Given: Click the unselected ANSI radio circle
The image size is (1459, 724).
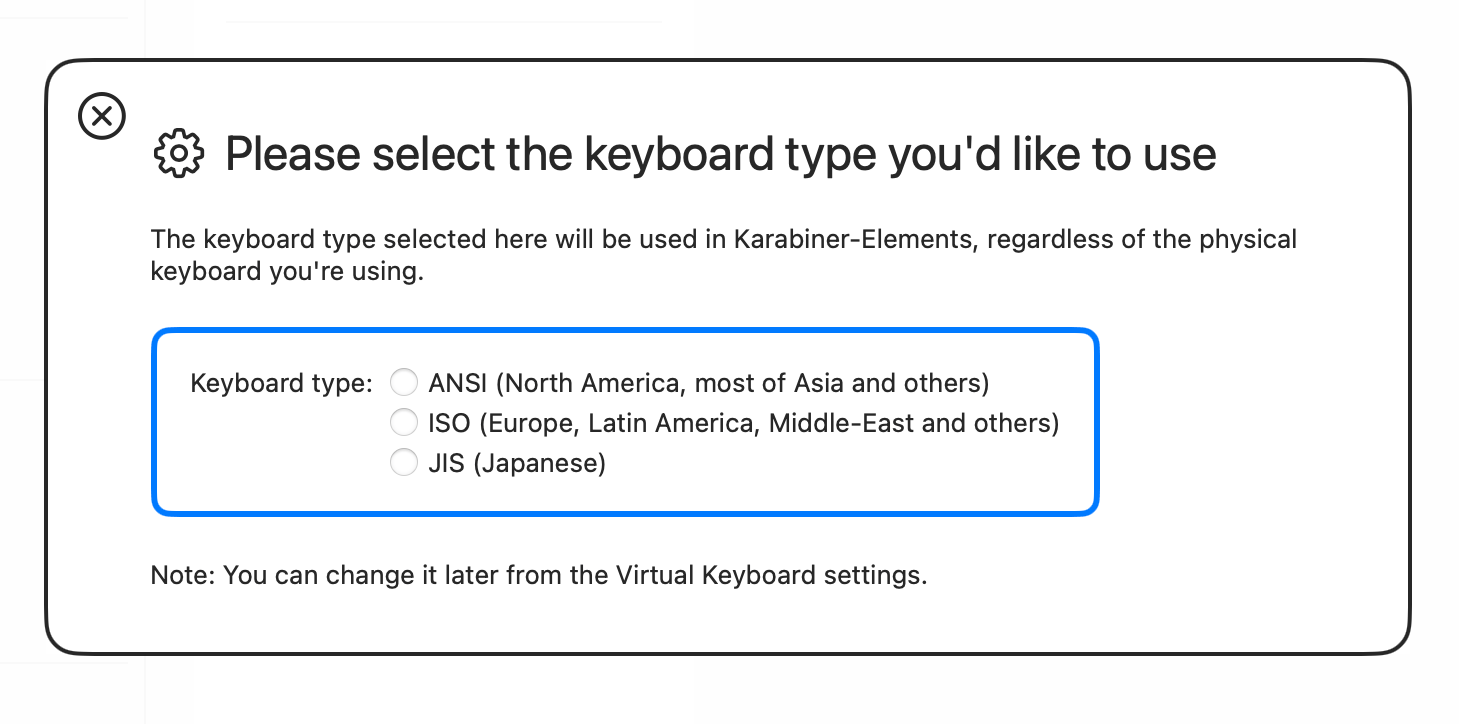Looking at the screenshot, I should point(403,382).
